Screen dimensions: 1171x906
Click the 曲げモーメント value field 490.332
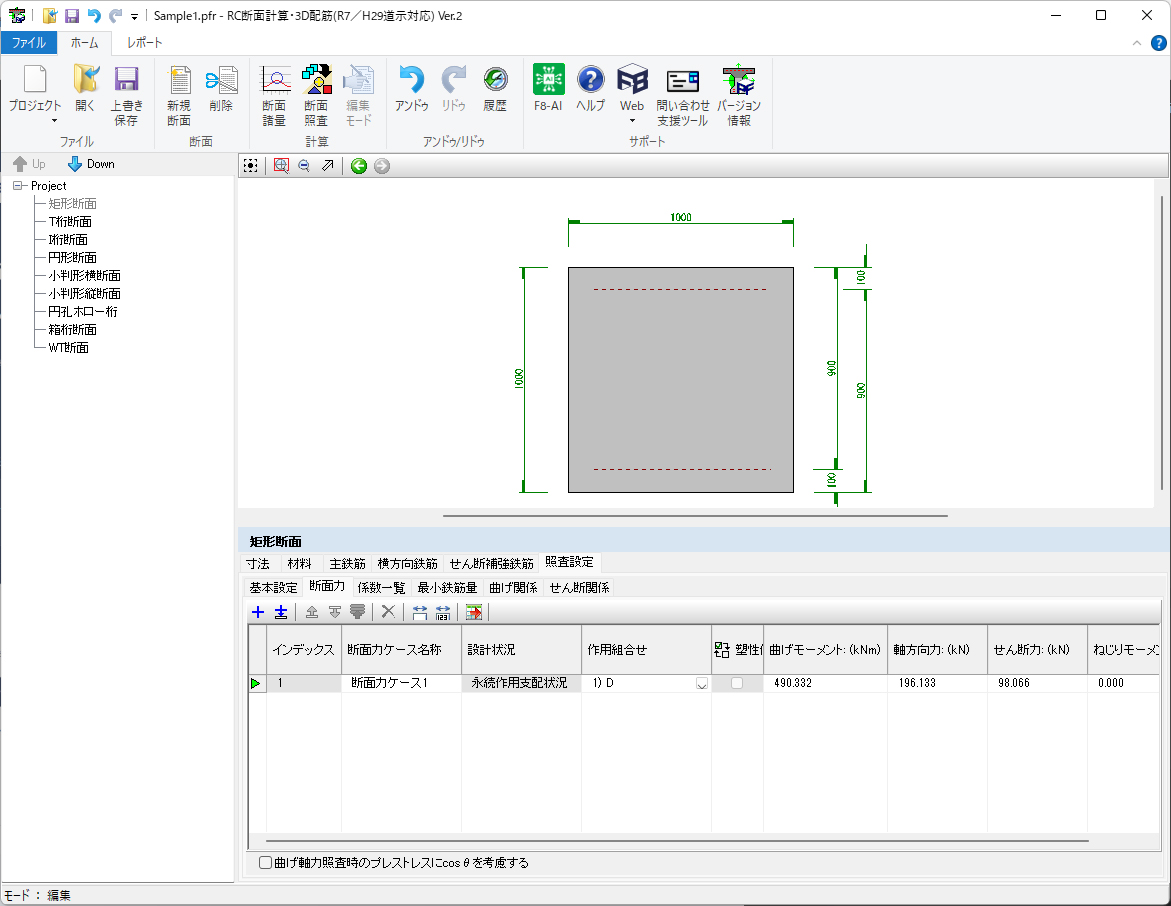pos(823,683)
